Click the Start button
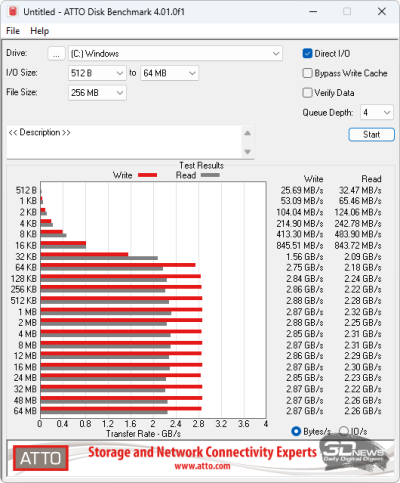Viewport: 400px width, 483px height. click(372, 135)
